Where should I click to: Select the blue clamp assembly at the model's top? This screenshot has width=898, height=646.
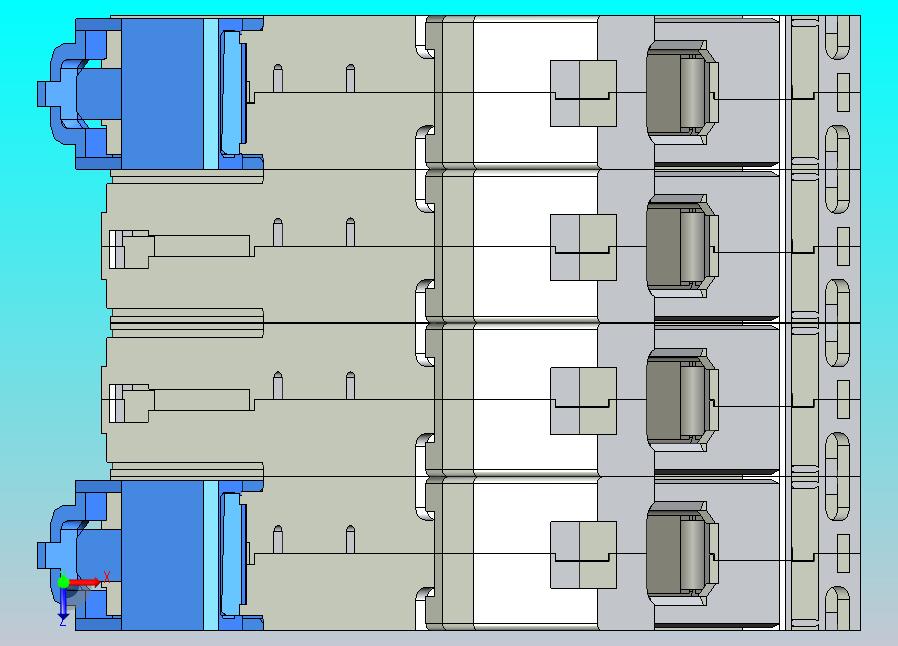coord(150,93)
